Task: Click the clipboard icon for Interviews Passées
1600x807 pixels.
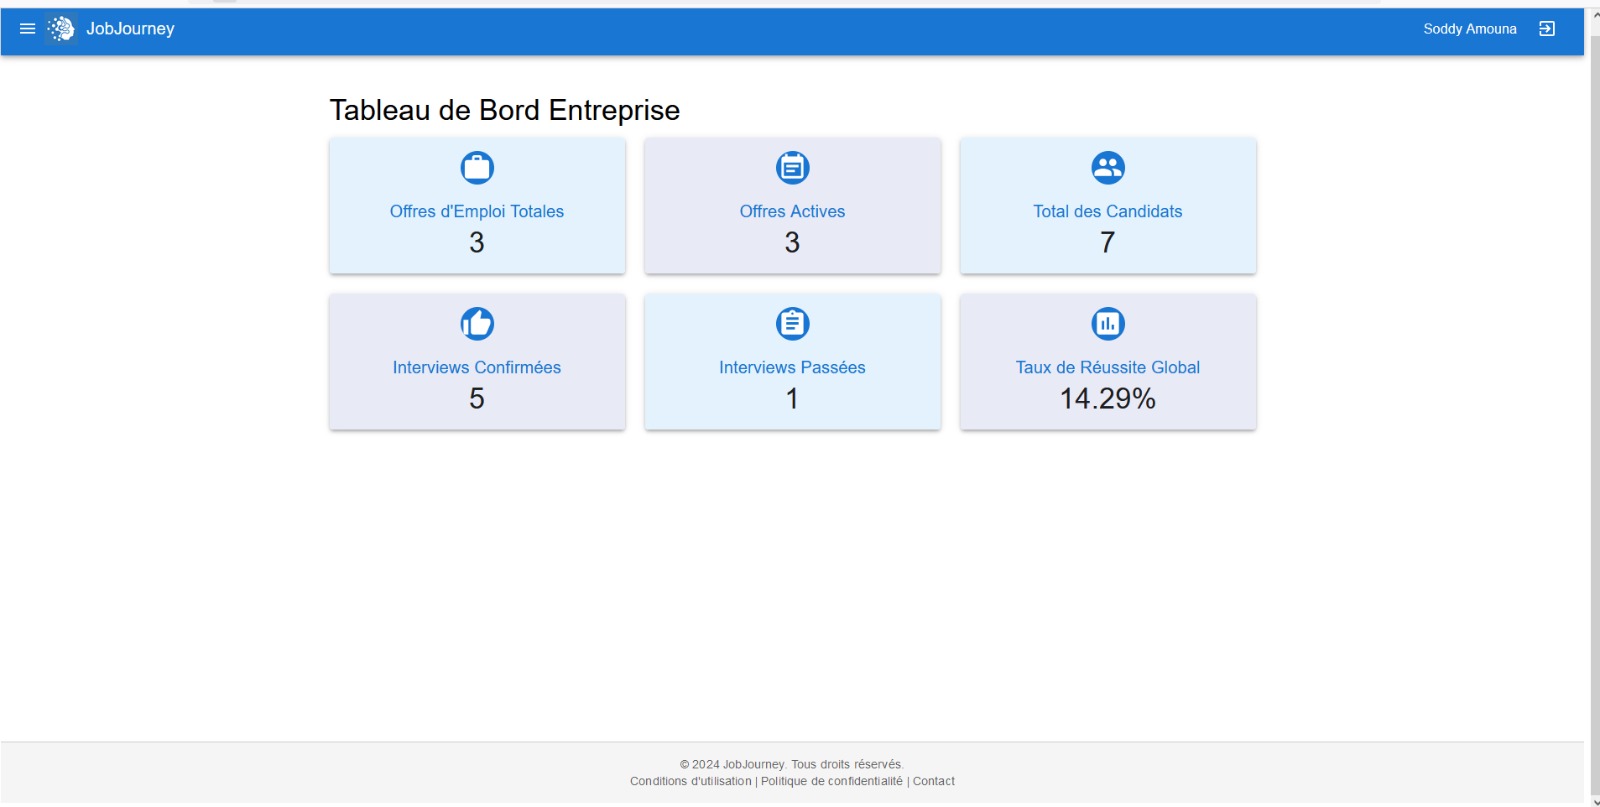Action: (792, 324)
